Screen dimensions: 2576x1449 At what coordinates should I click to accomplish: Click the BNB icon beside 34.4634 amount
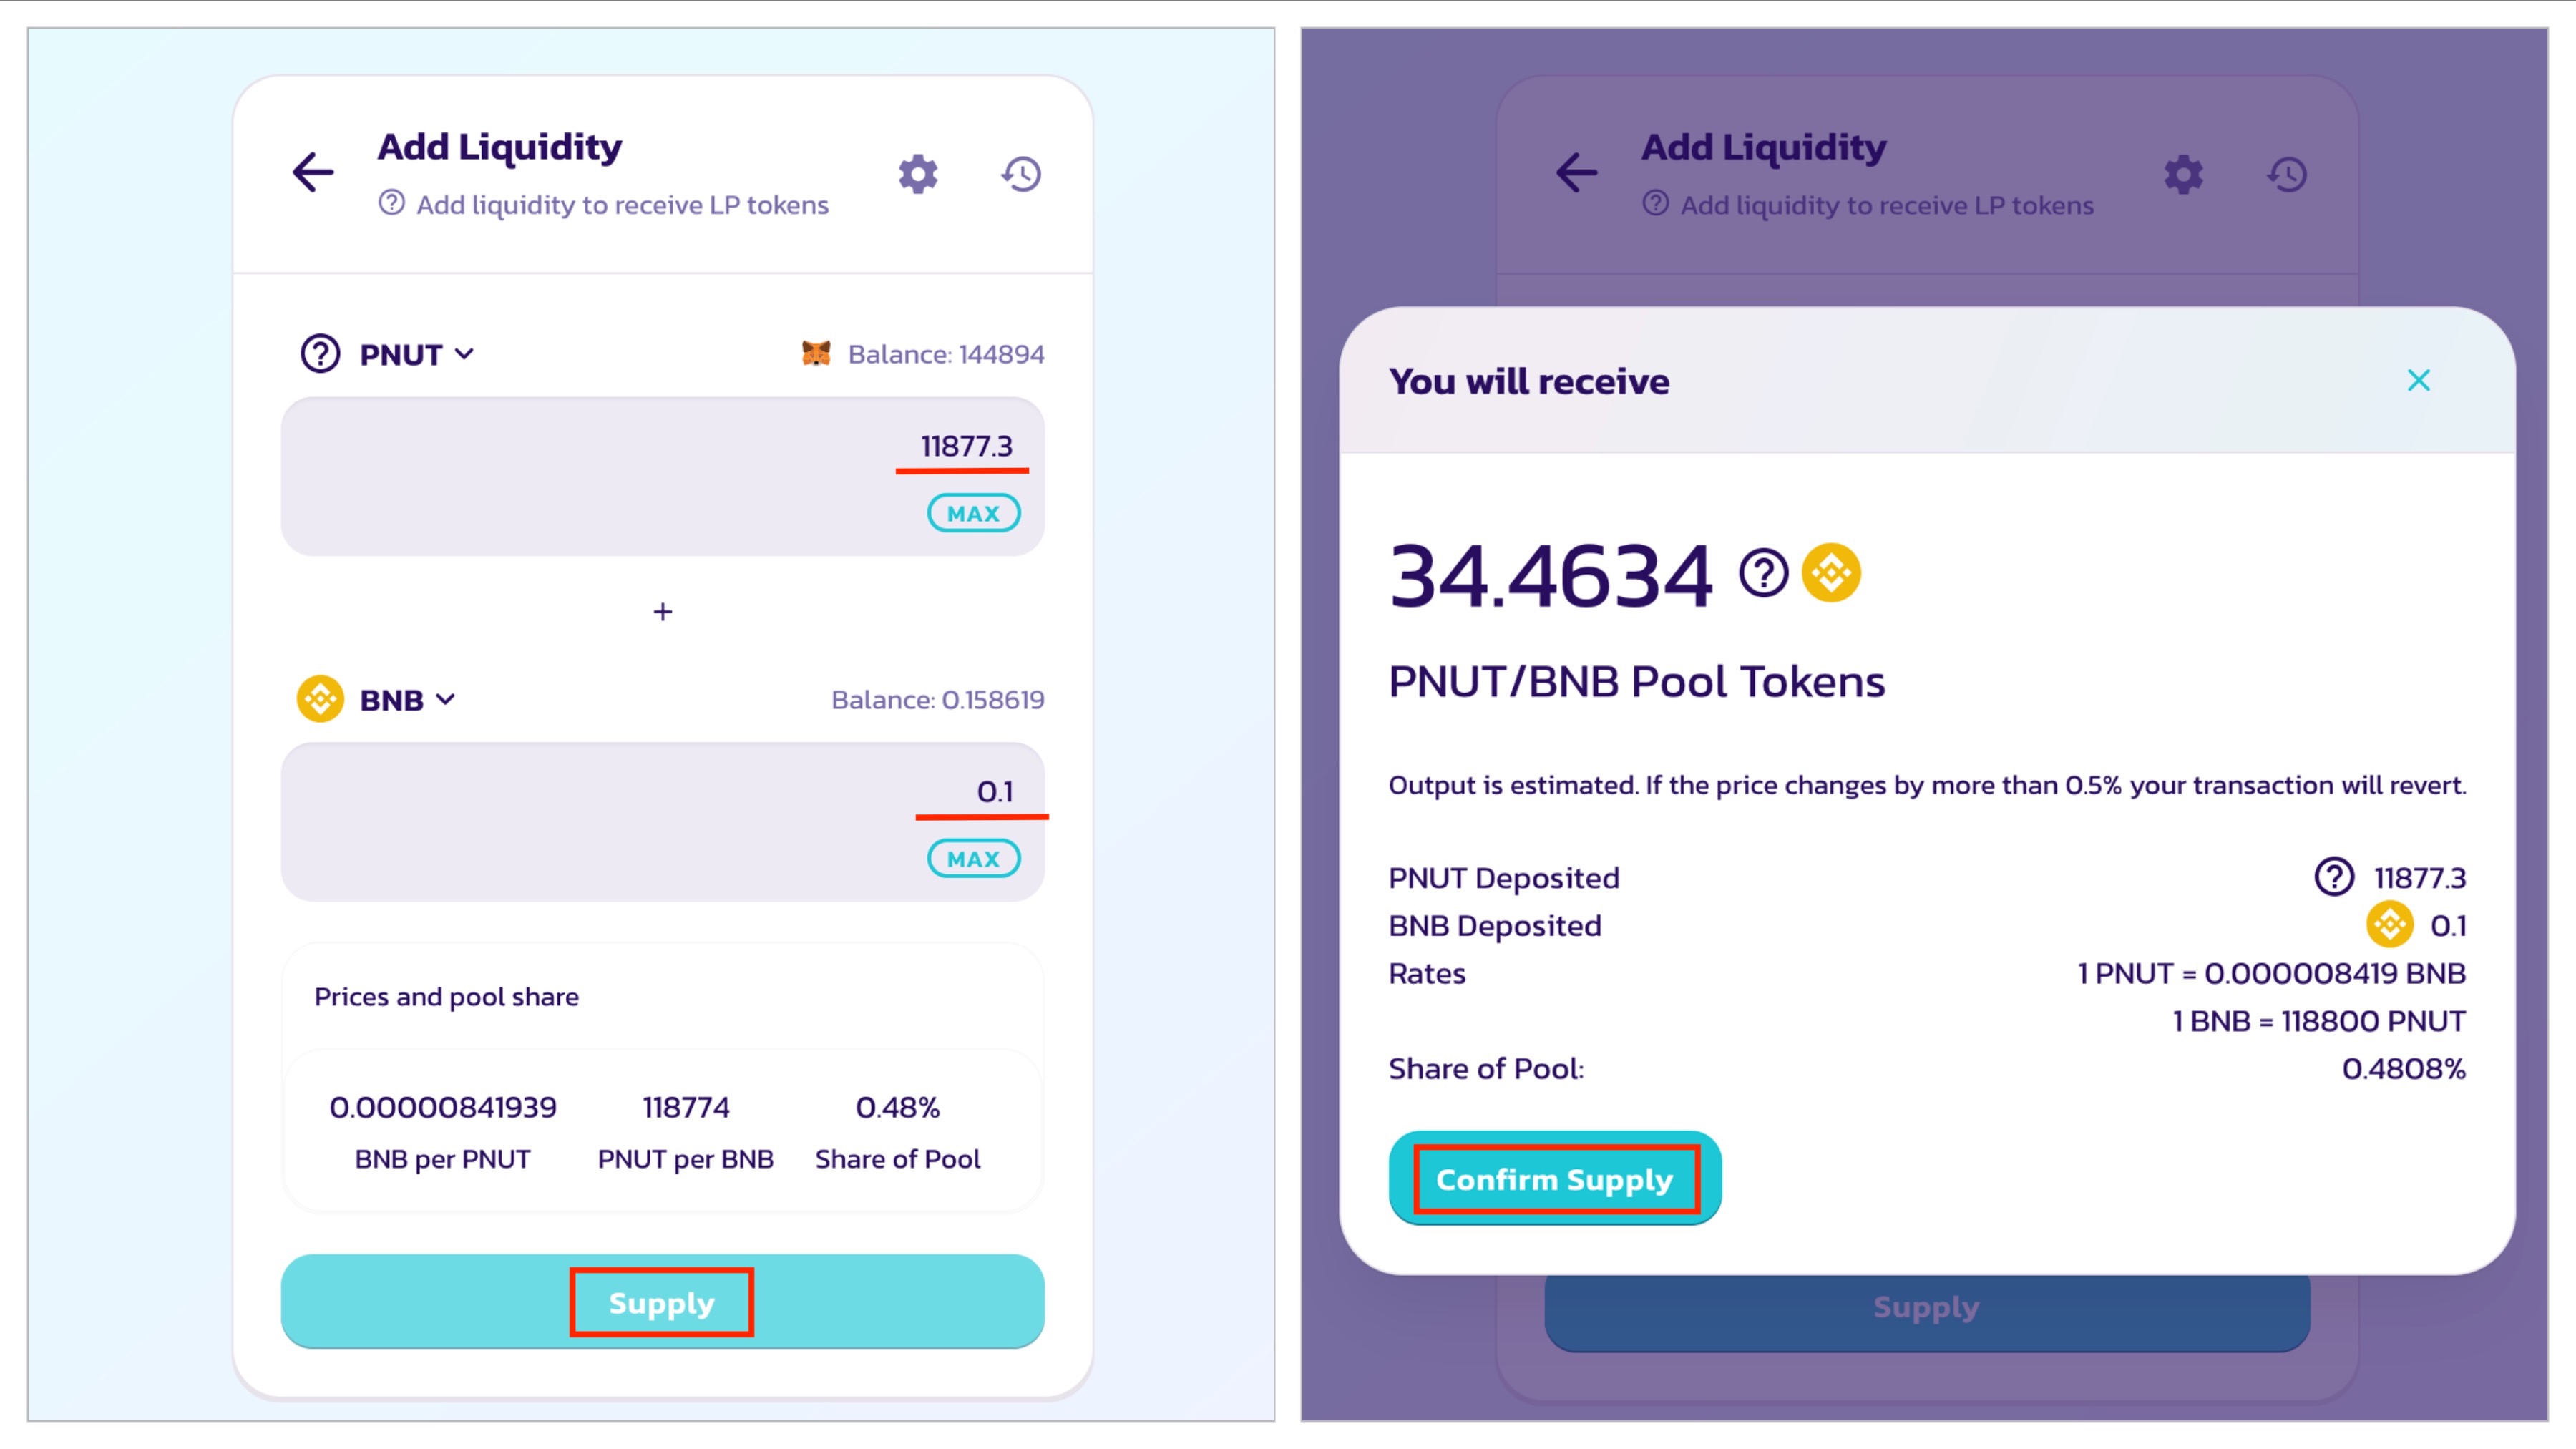coord(1831,573)
